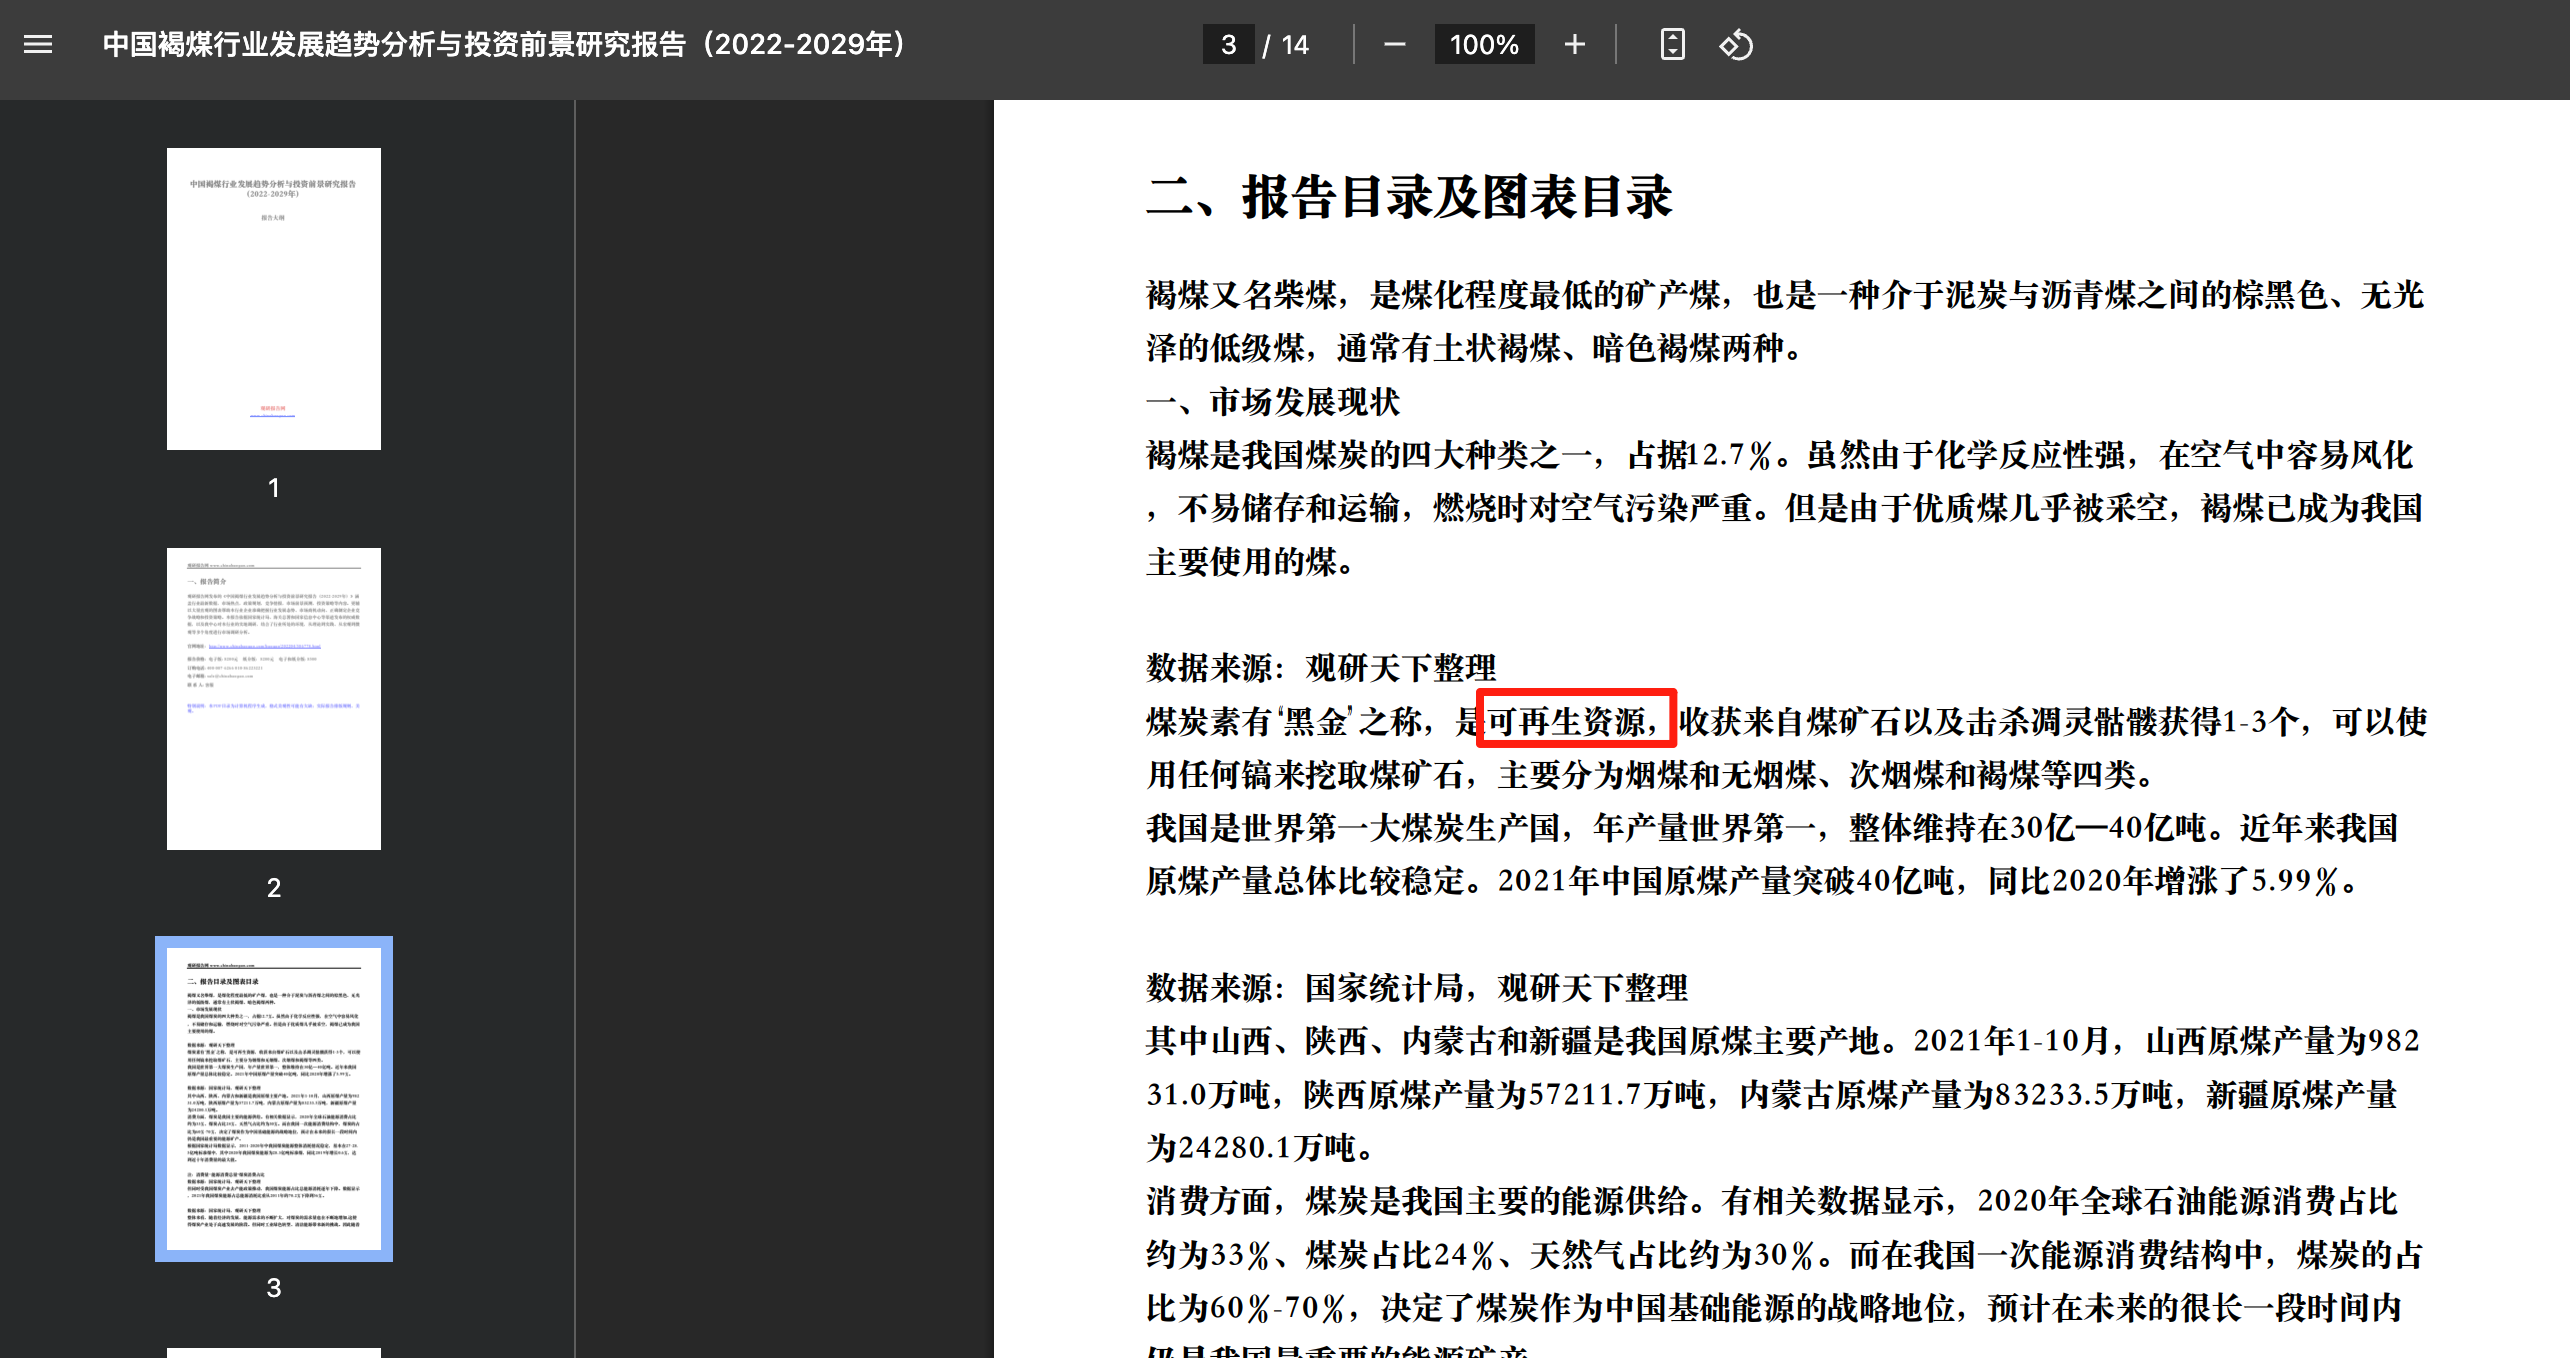Click the page 2 number label
2570x1358 pixels.
coord(273,887)
